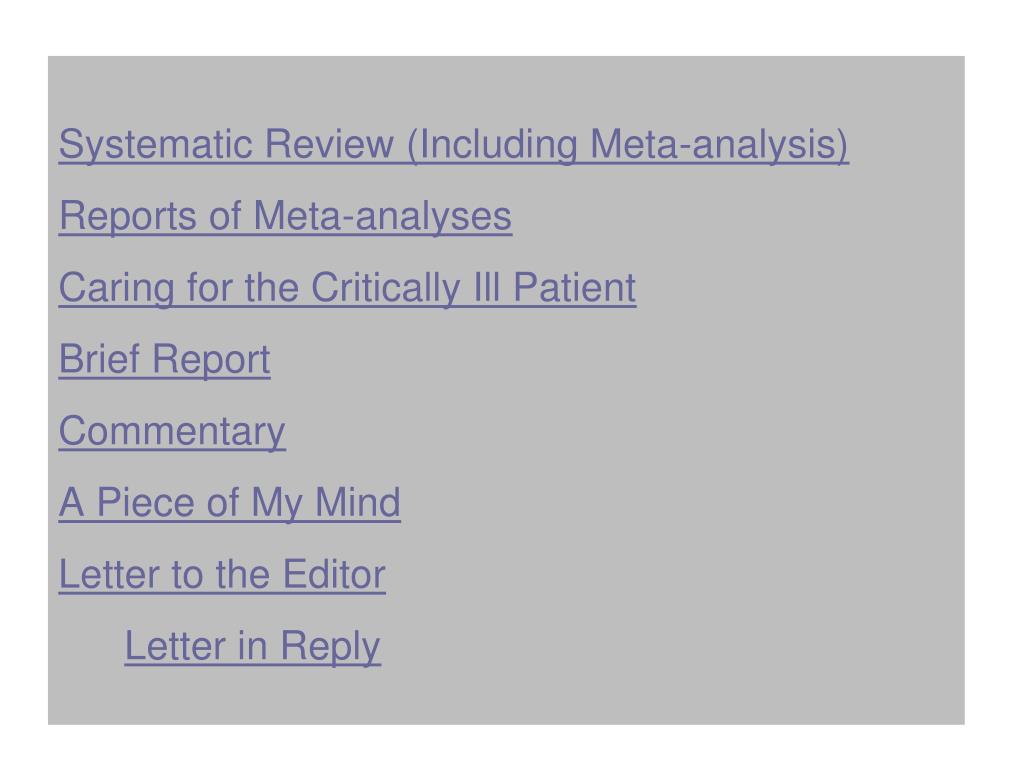Open Systematic Review (Including Meta-analysis) link
The width and height of the screenshot is (1024, 768).
[454, 144]
